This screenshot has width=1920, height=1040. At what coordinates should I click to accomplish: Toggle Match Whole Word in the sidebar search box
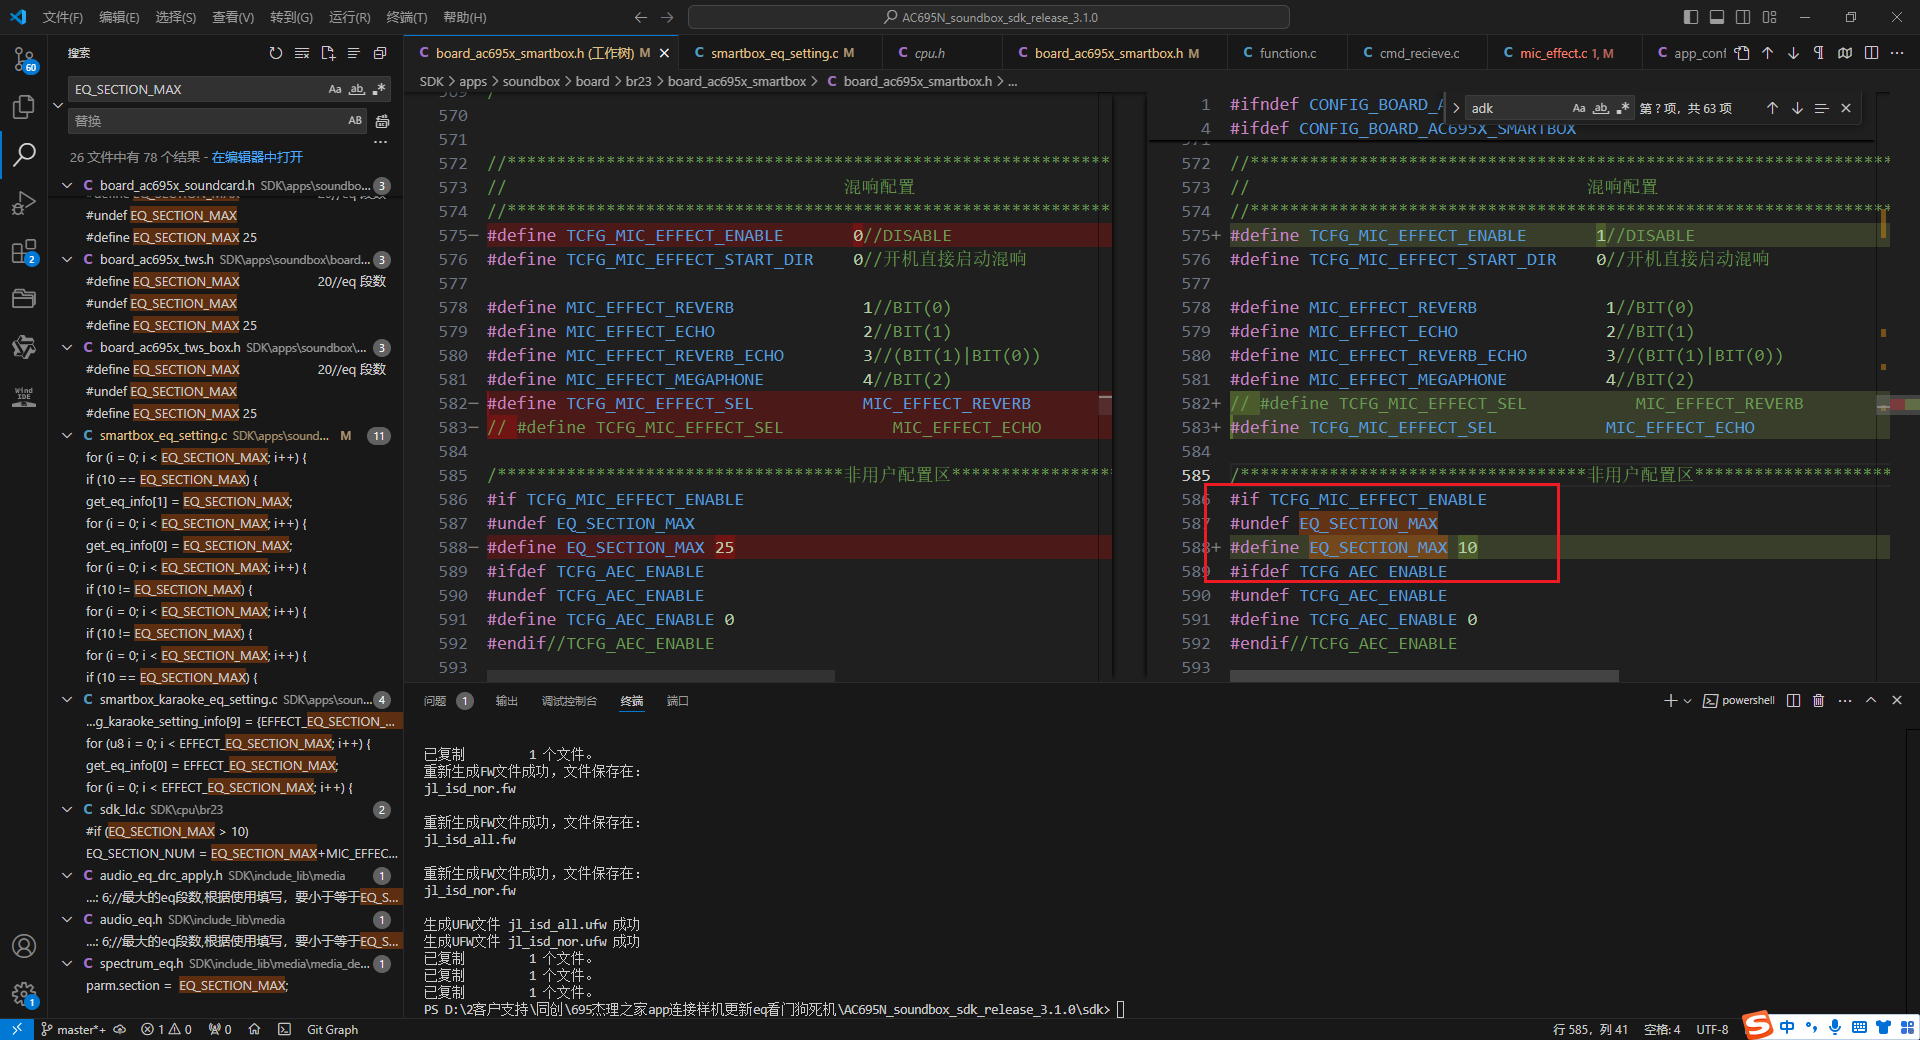pos(357,89)
